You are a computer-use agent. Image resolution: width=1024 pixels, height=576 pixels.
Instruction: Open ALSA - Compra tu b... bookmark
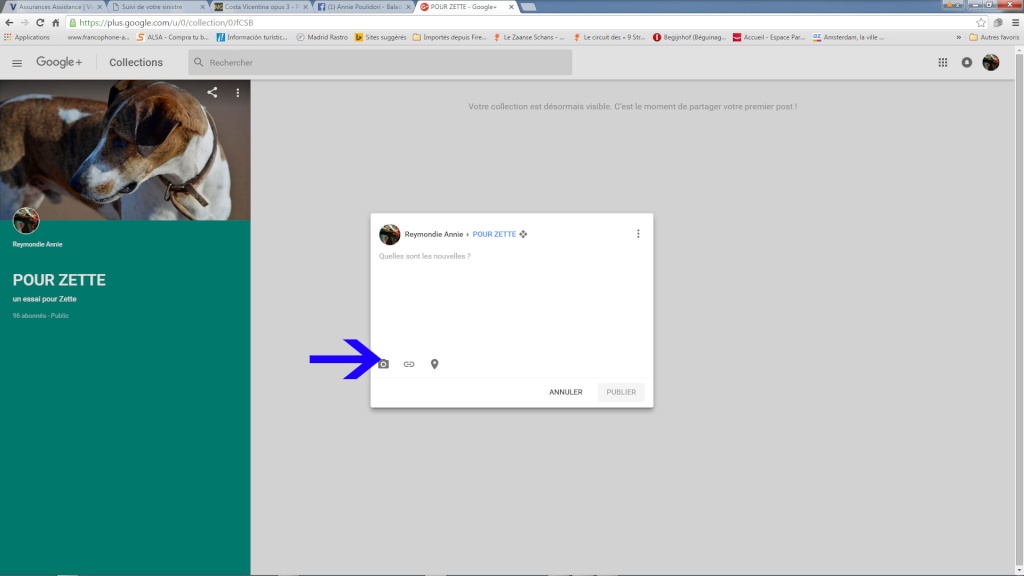pos(172,37)
